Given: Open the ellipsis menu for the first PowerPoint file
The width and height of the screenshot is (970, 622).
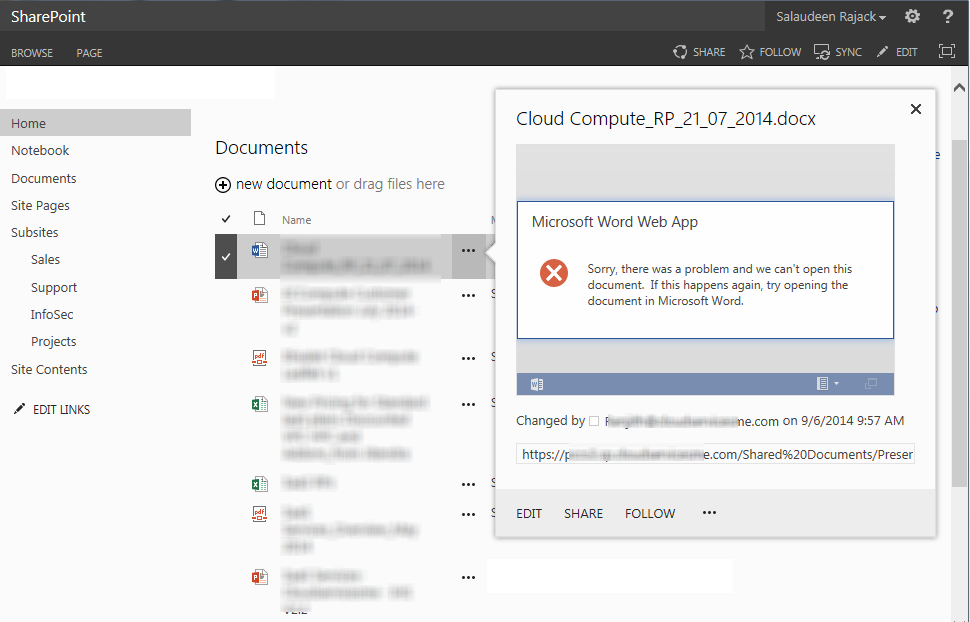Looking at the screenshot, I should click(x=468, y=295).
